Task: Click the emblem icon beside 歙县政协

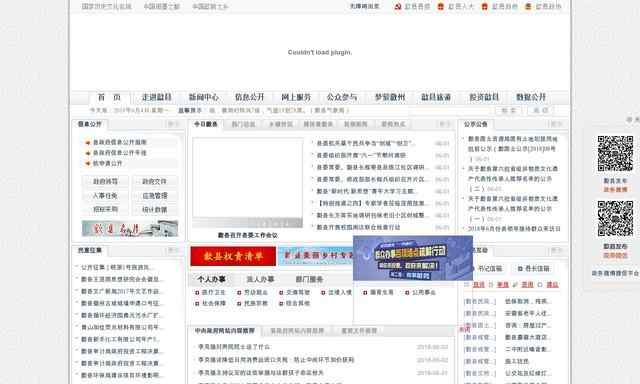Action: (528, 7)
